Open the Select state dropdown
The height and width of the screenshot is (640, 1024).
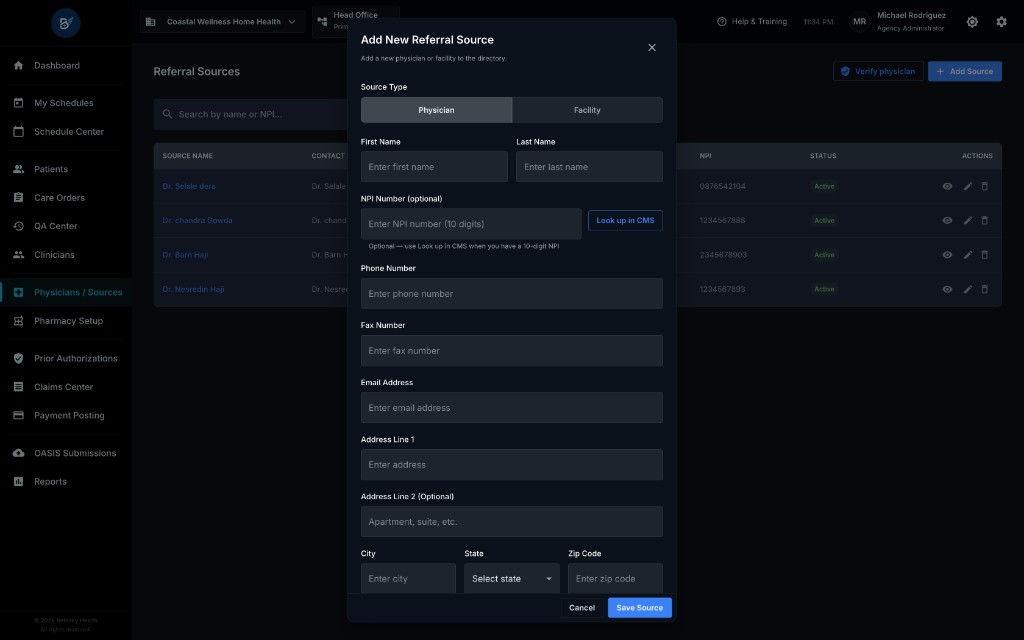click(511, 579)
